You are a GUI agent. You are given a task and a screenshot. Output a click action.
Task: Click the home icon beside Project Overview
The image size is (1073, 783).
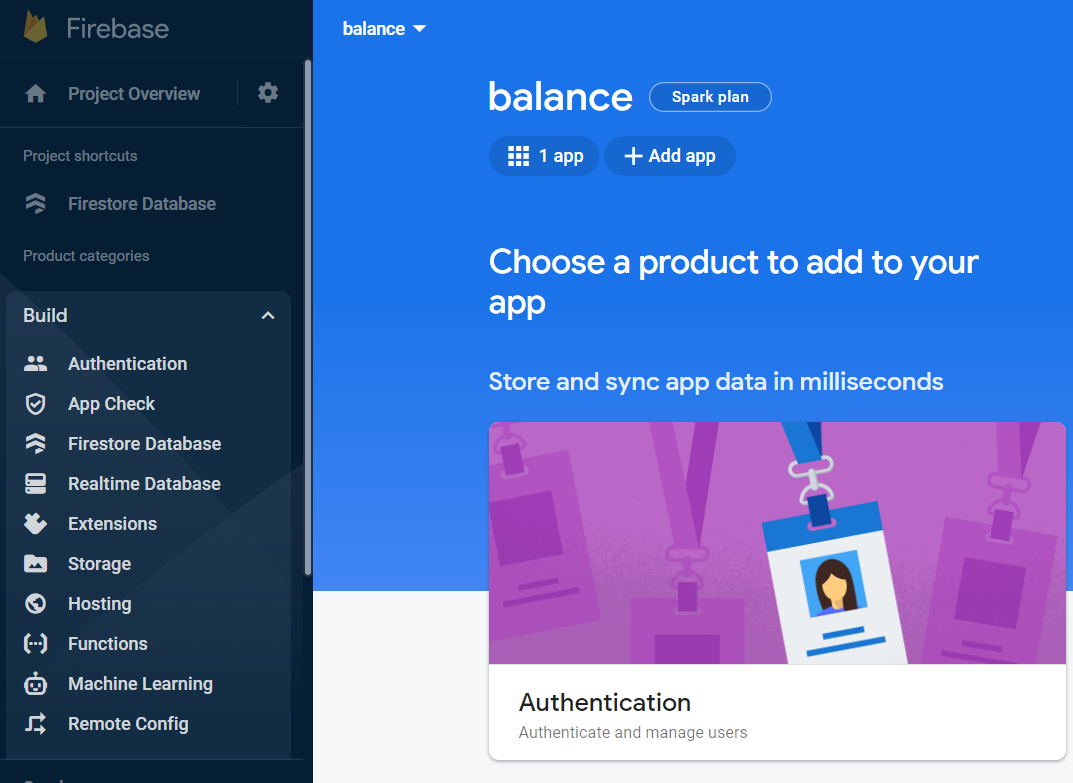[36, 94]
